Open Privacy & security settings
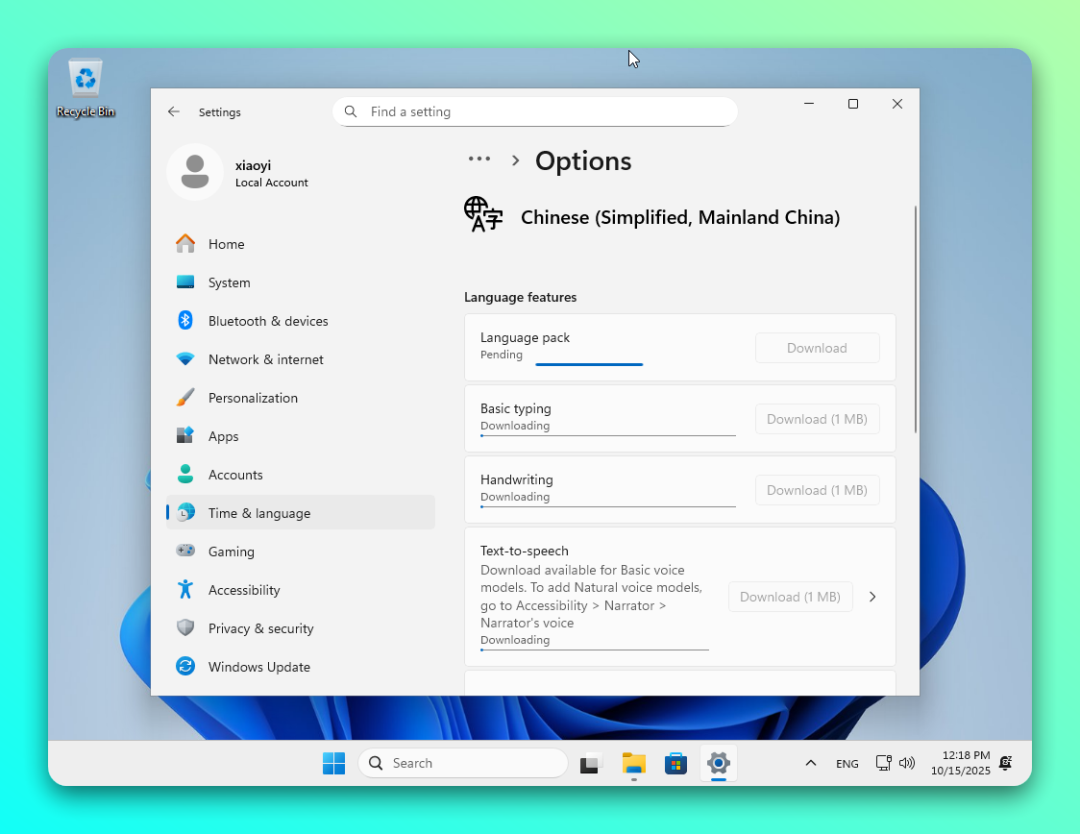This screenshot has width=1080, height=834. click(260, 629)
